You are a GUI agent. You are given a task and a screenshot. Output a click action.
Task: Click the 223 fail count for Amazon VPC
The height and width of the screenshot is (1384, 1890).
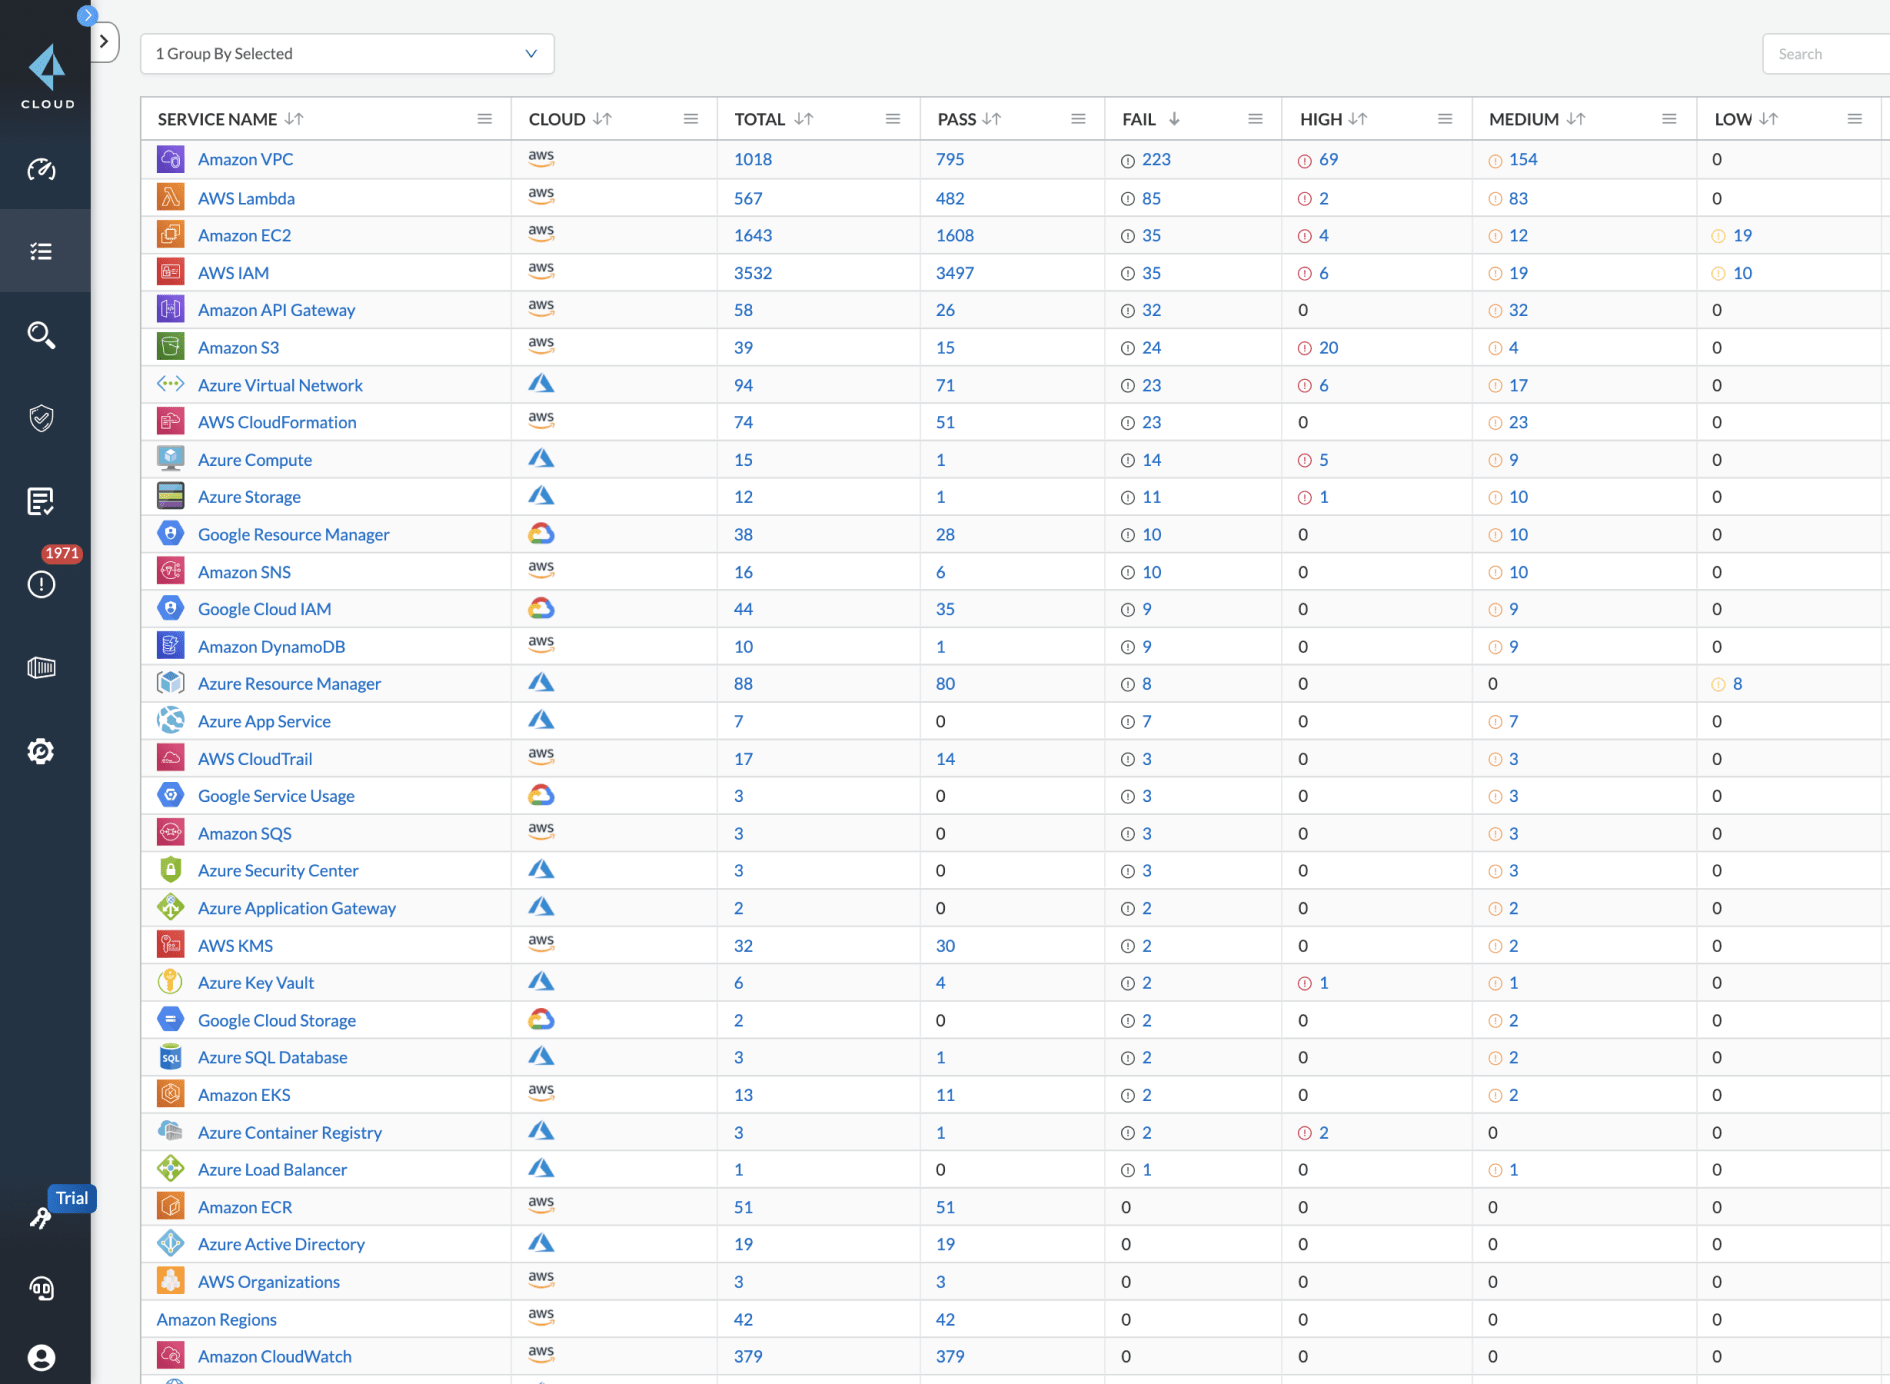(x=1156, y=159)
